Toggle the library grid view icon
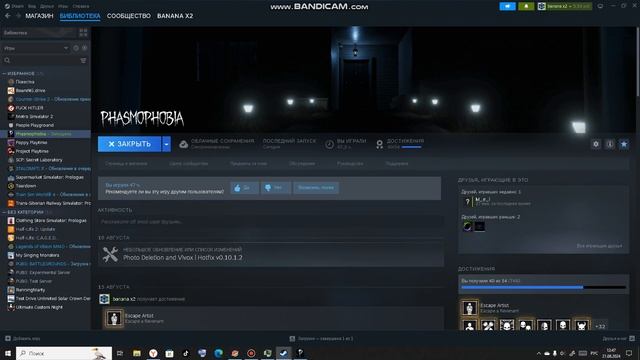This screenshot has height=360, width=640. click(83, 33)
